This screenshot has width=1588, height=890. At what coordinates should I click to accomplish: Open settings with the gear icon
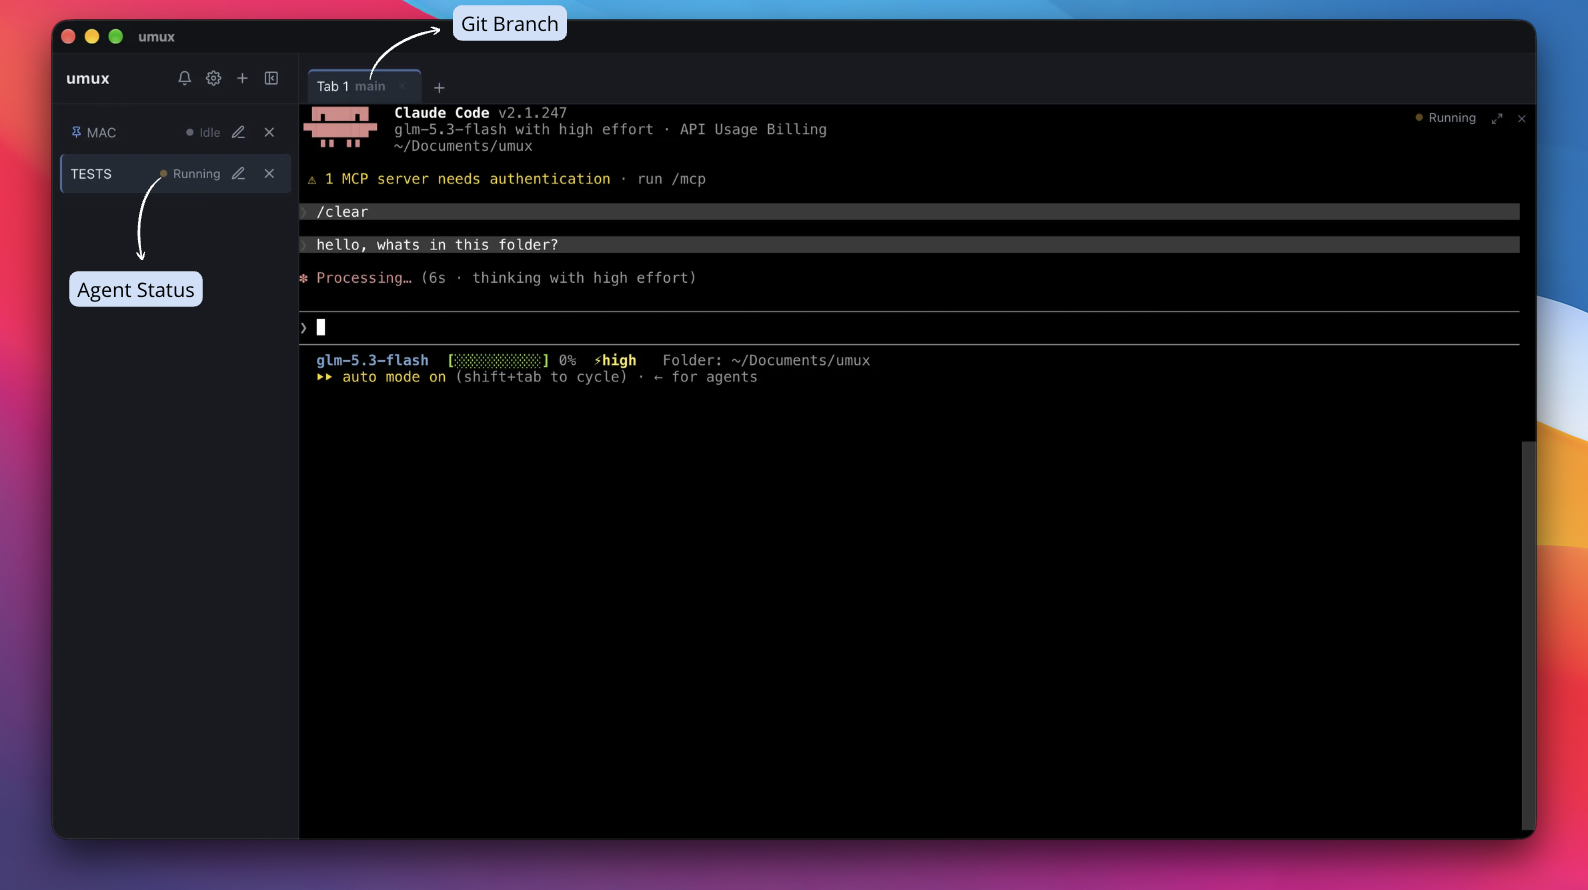point(214,78)
